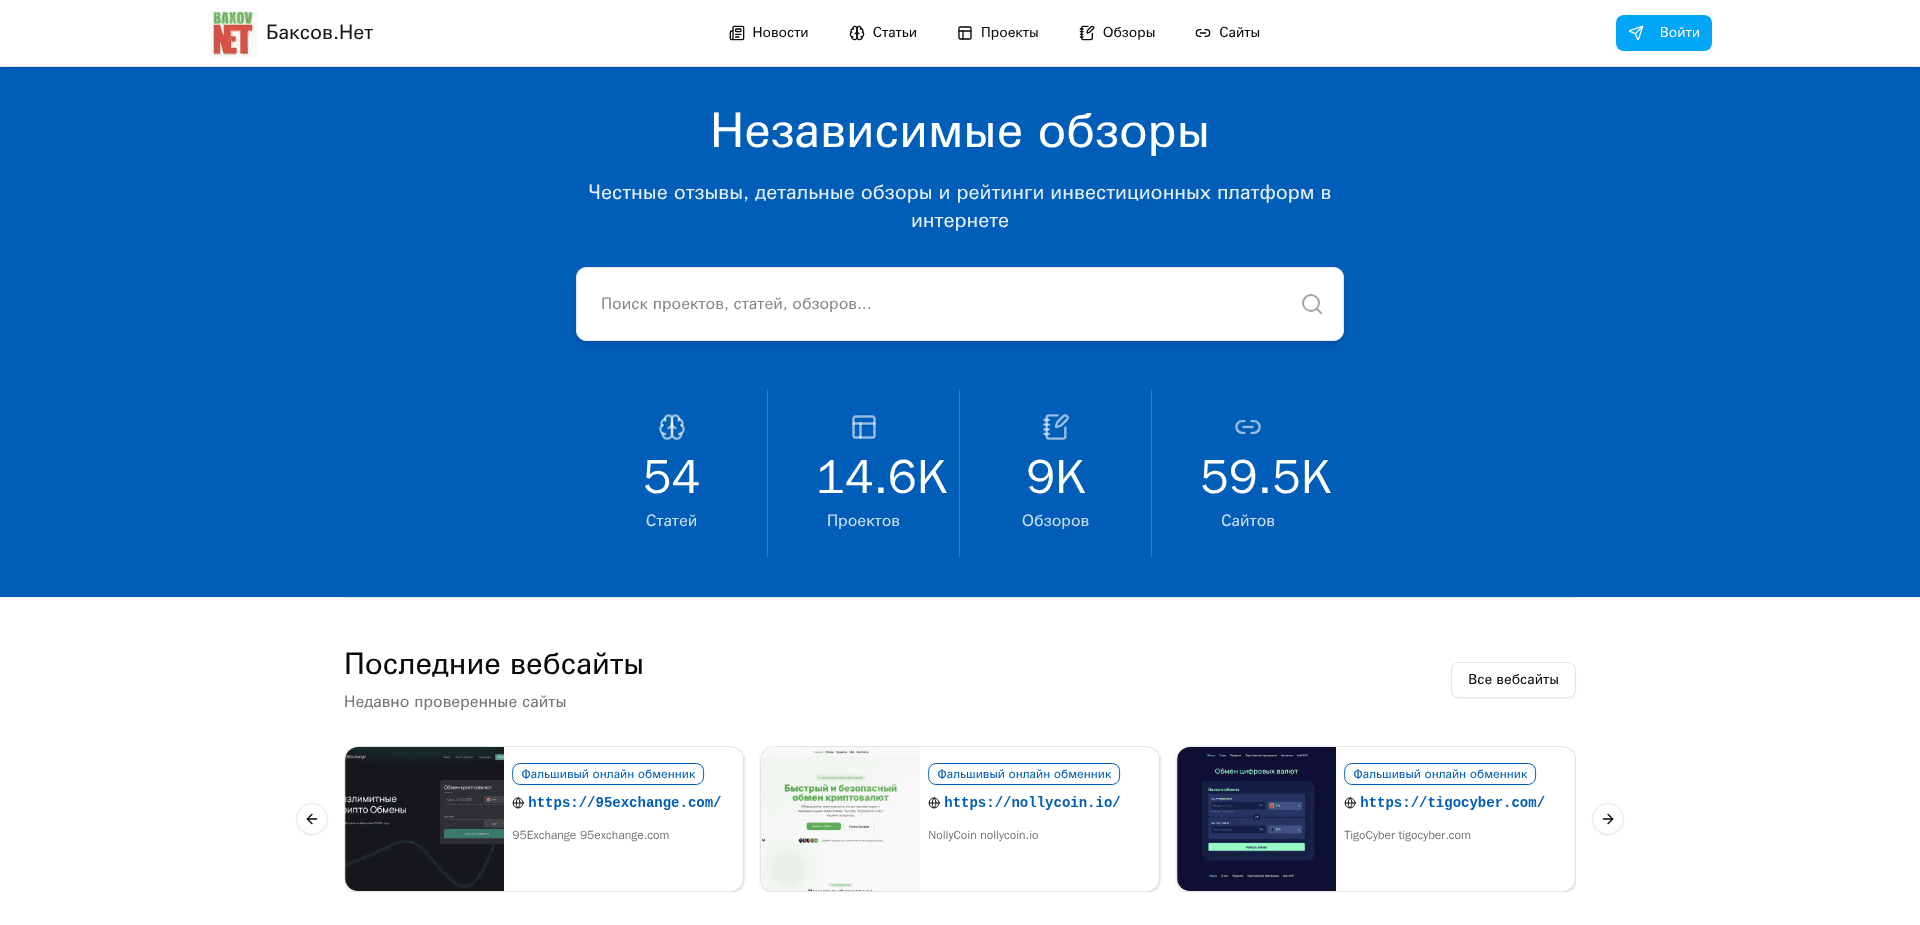
Task: Click the search input field
Action: (x=900, y=304)
